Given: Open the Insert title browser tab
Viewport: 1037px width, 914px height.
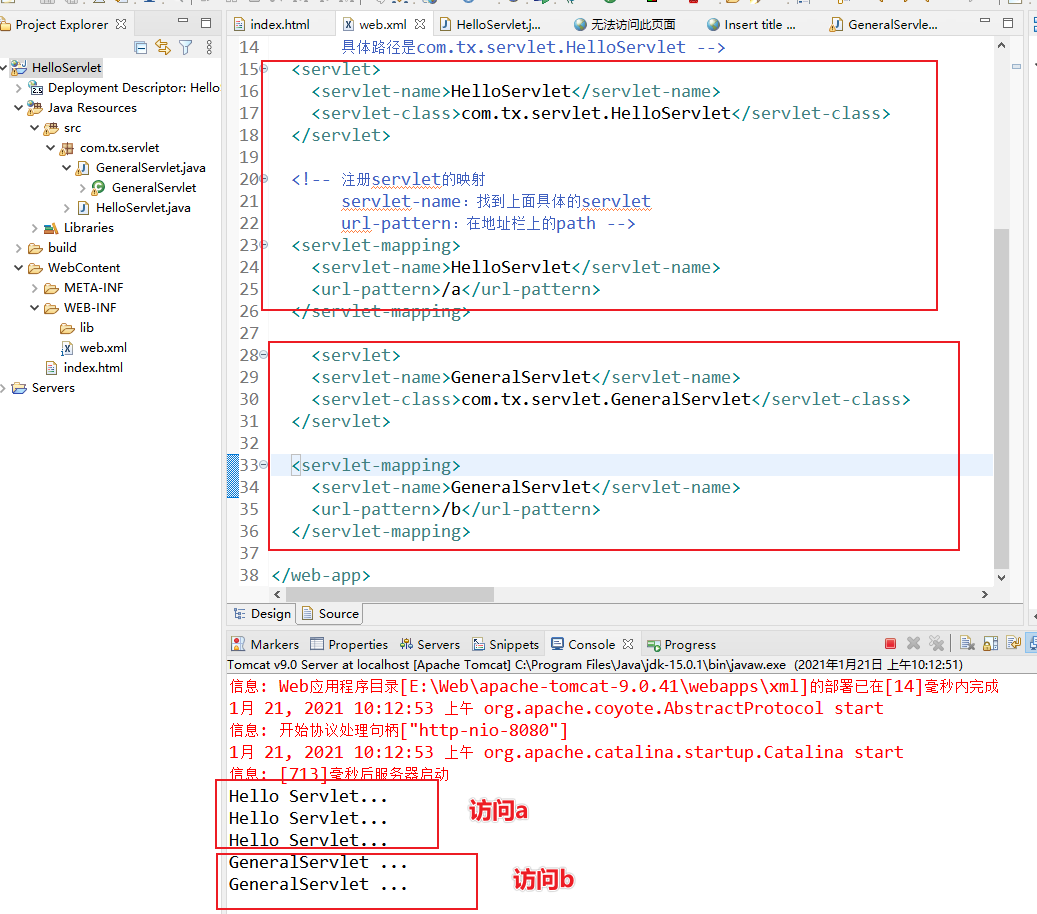Looking at the screenshot, I should (751, 24).
